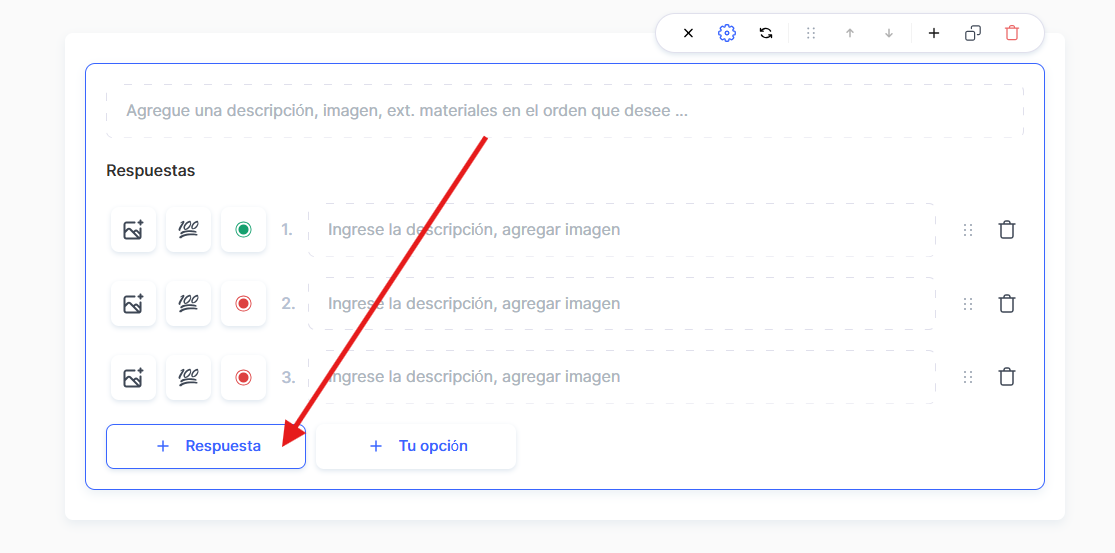Screen dimensions: 1115x553
Task: Delete answer 2 with trash icon
Action: tap(1006, 304)
